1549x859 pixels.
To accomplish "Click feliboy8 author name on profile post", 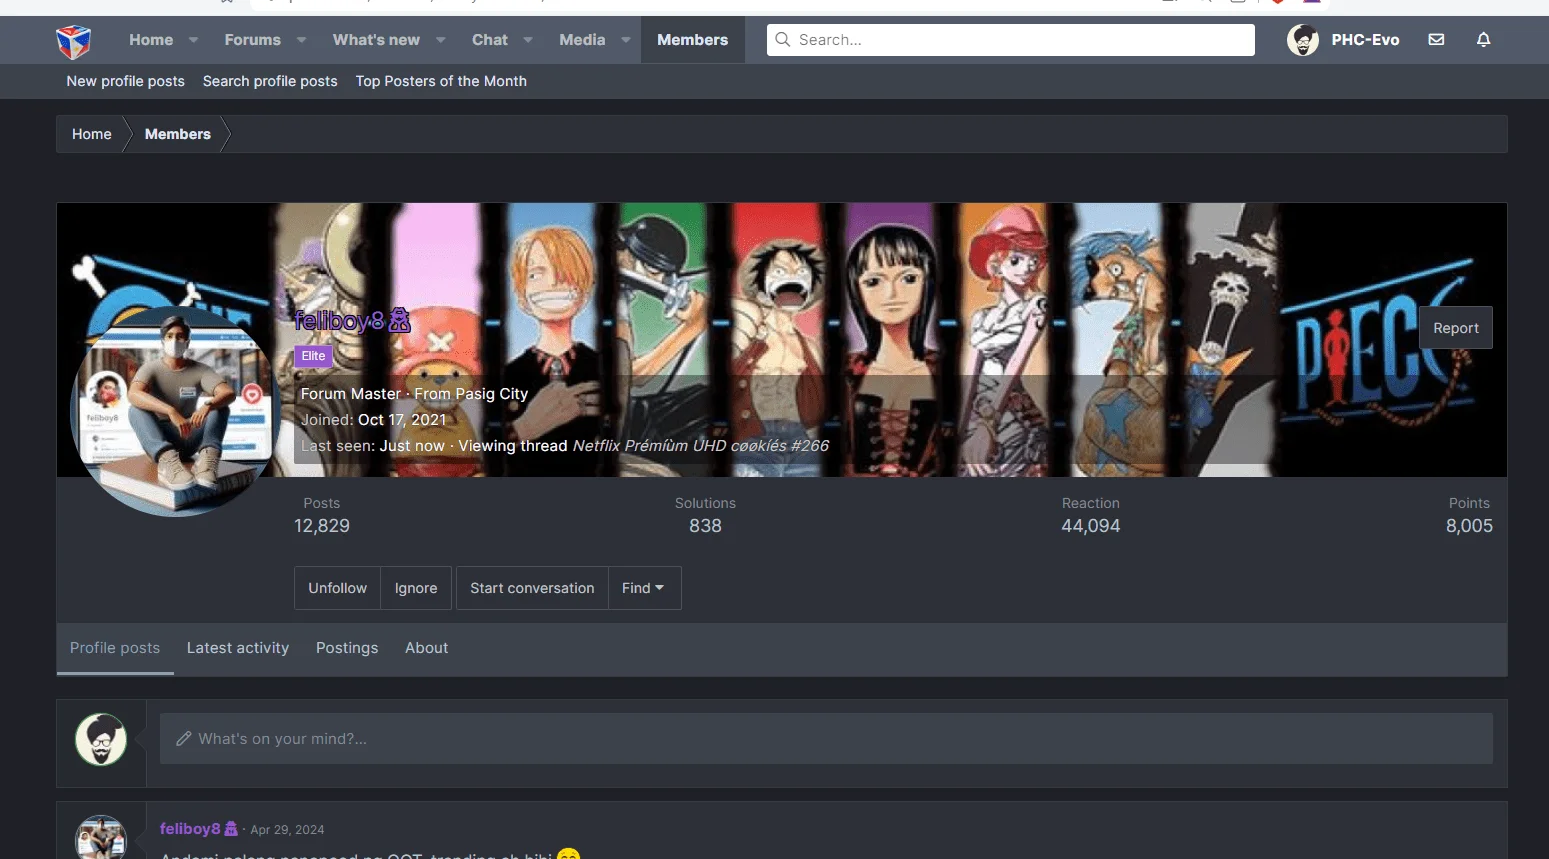I will pyautogui.click(x=190, y=829).
